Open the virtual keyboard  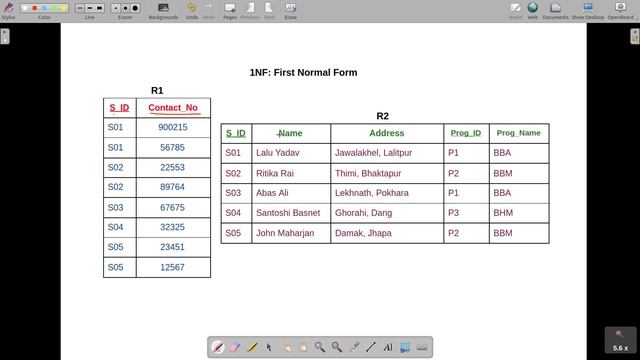(422, 347)
